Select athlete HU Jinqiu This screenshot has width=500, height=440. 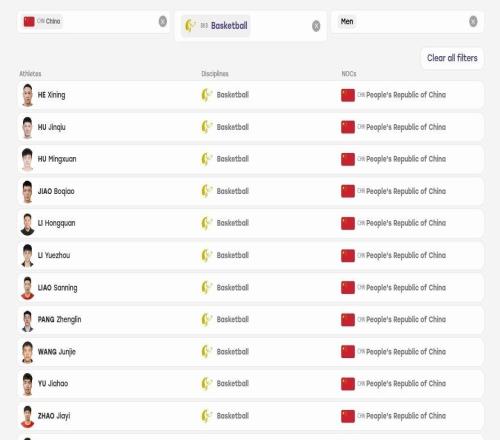pos(52,127)
